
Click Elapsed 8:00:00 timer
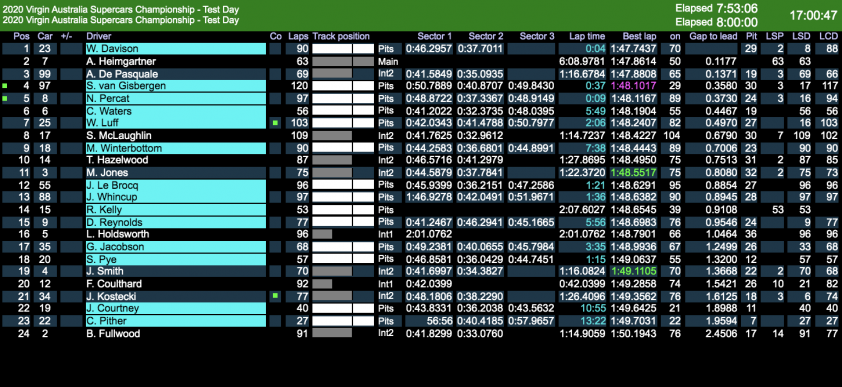[716, 23]
